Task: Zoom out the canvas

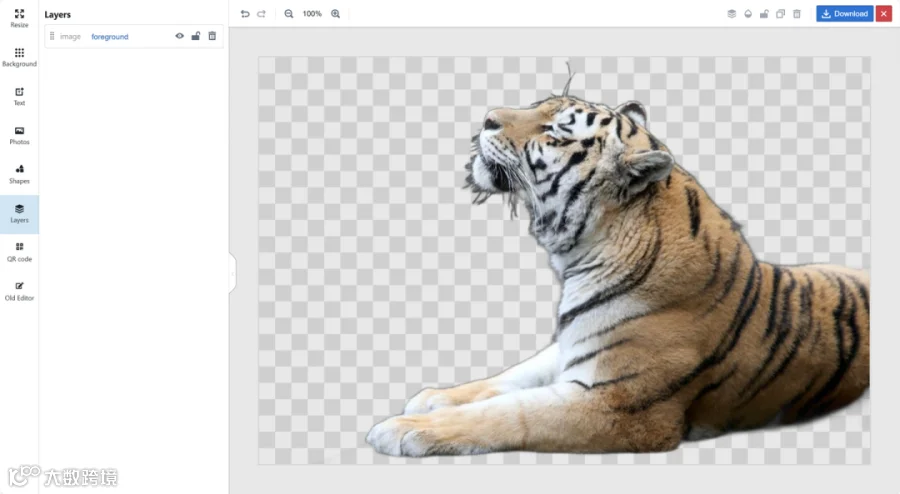Action: pyautogui.click(x=289, y=14)
